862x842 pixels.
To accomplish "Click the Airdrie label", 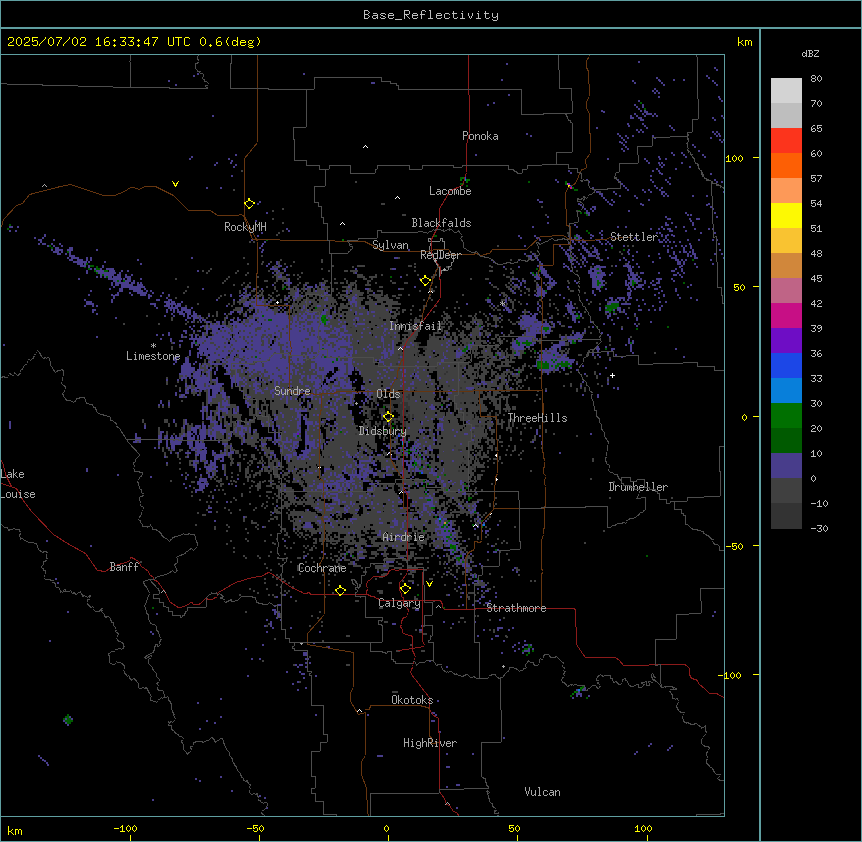I will (403, 537).
